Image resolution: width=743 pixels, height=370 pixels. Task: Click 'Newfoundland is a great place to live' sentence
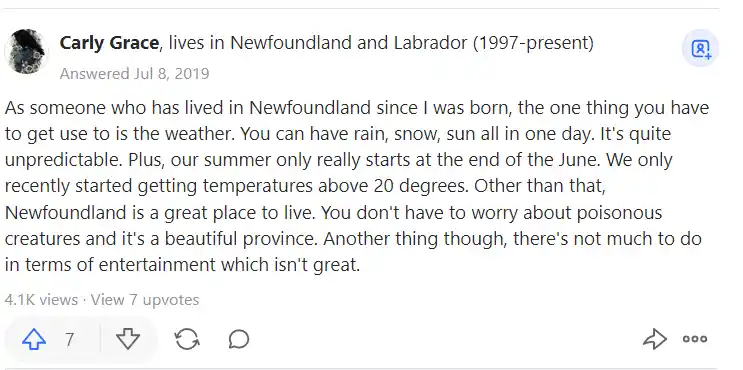click(160, 212)
